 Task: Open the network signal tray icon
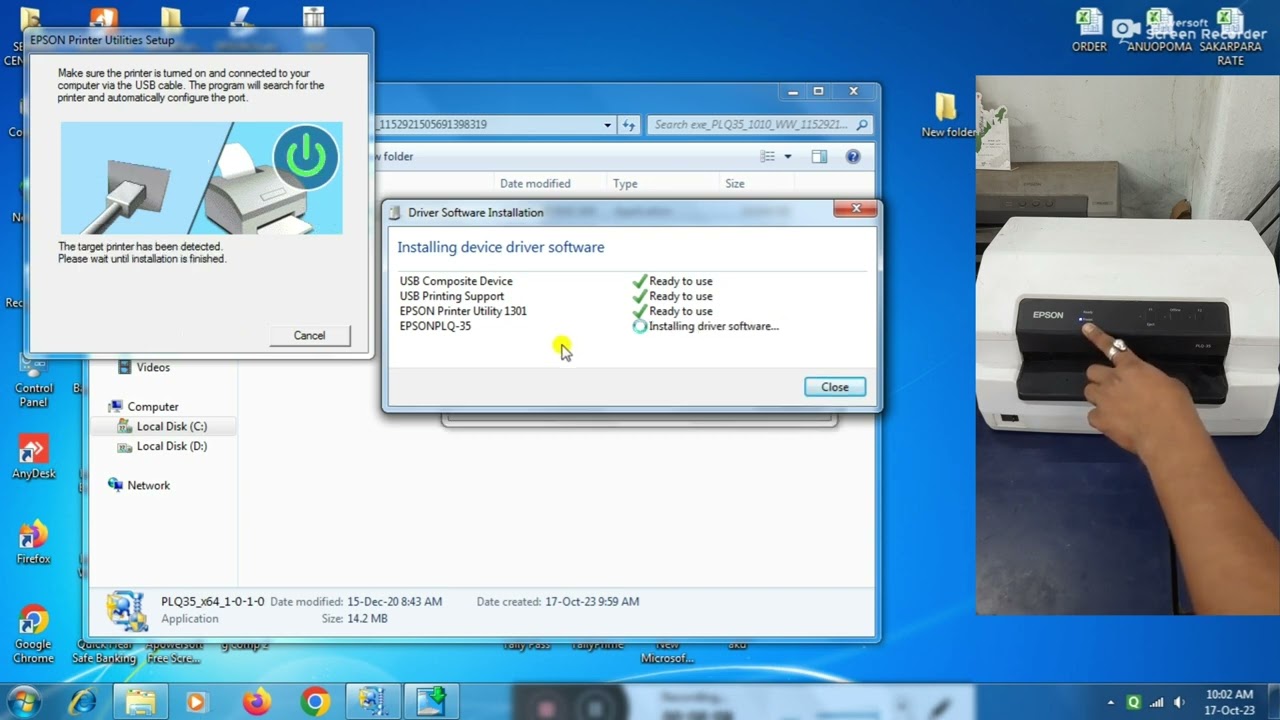(x=1157, y=703)
